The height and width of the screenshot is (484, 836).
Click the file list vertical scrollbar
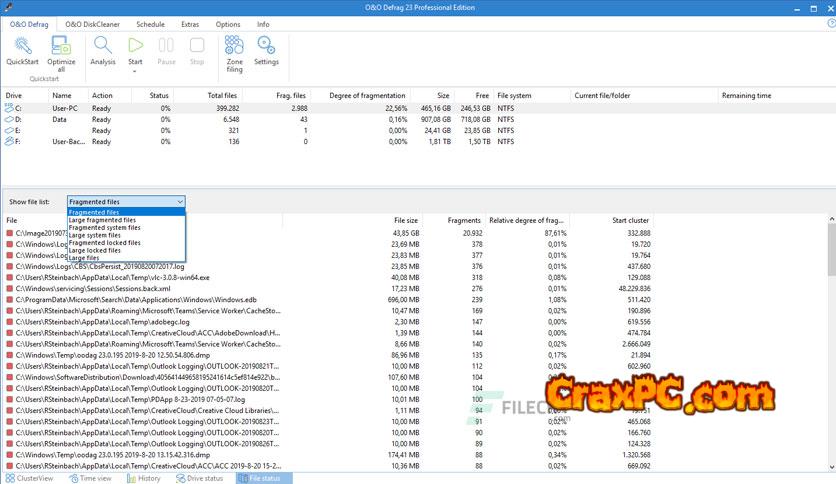pos(830,300)
